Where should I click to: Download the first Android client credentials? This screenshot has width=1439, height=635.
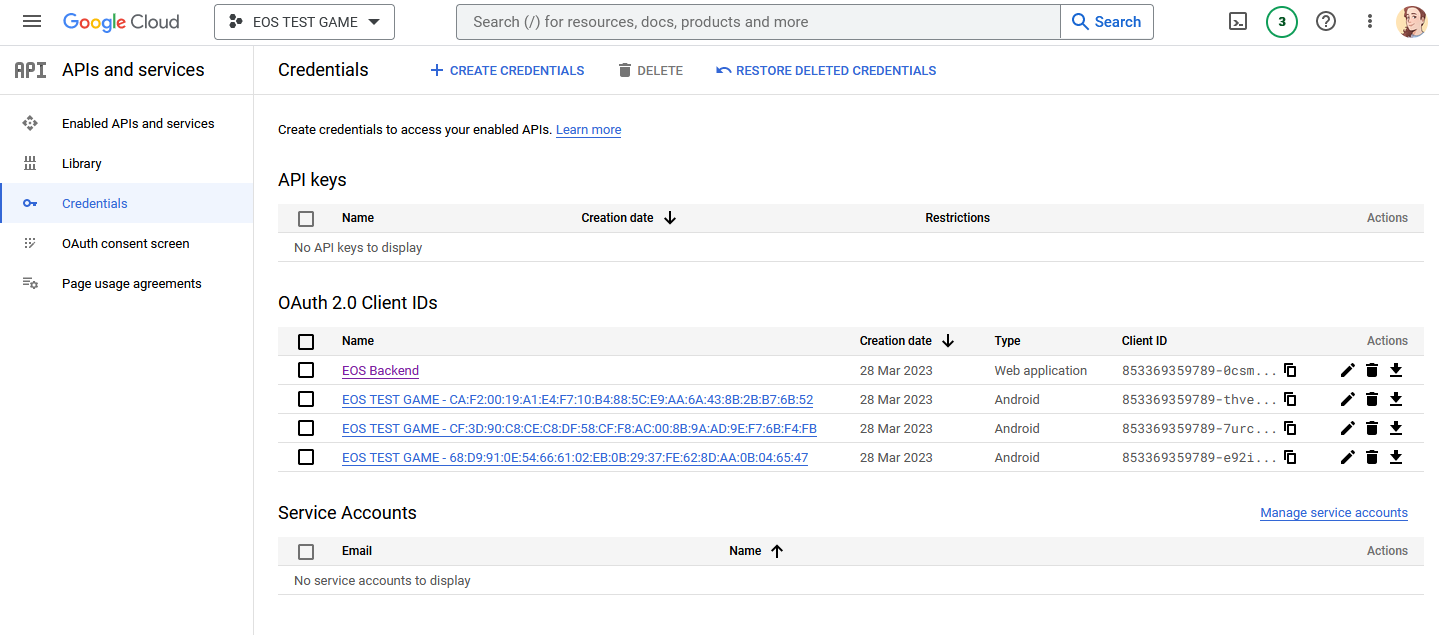click(1396, 399)
